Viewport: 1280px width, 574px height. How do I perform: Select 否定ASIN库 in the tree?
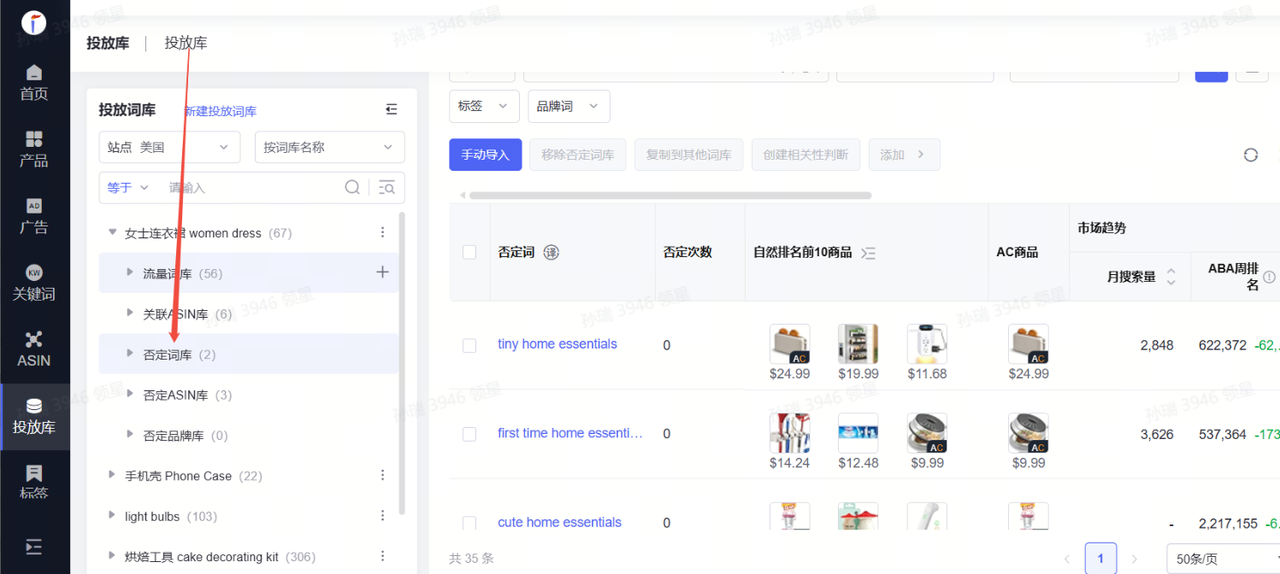(175, 395)
